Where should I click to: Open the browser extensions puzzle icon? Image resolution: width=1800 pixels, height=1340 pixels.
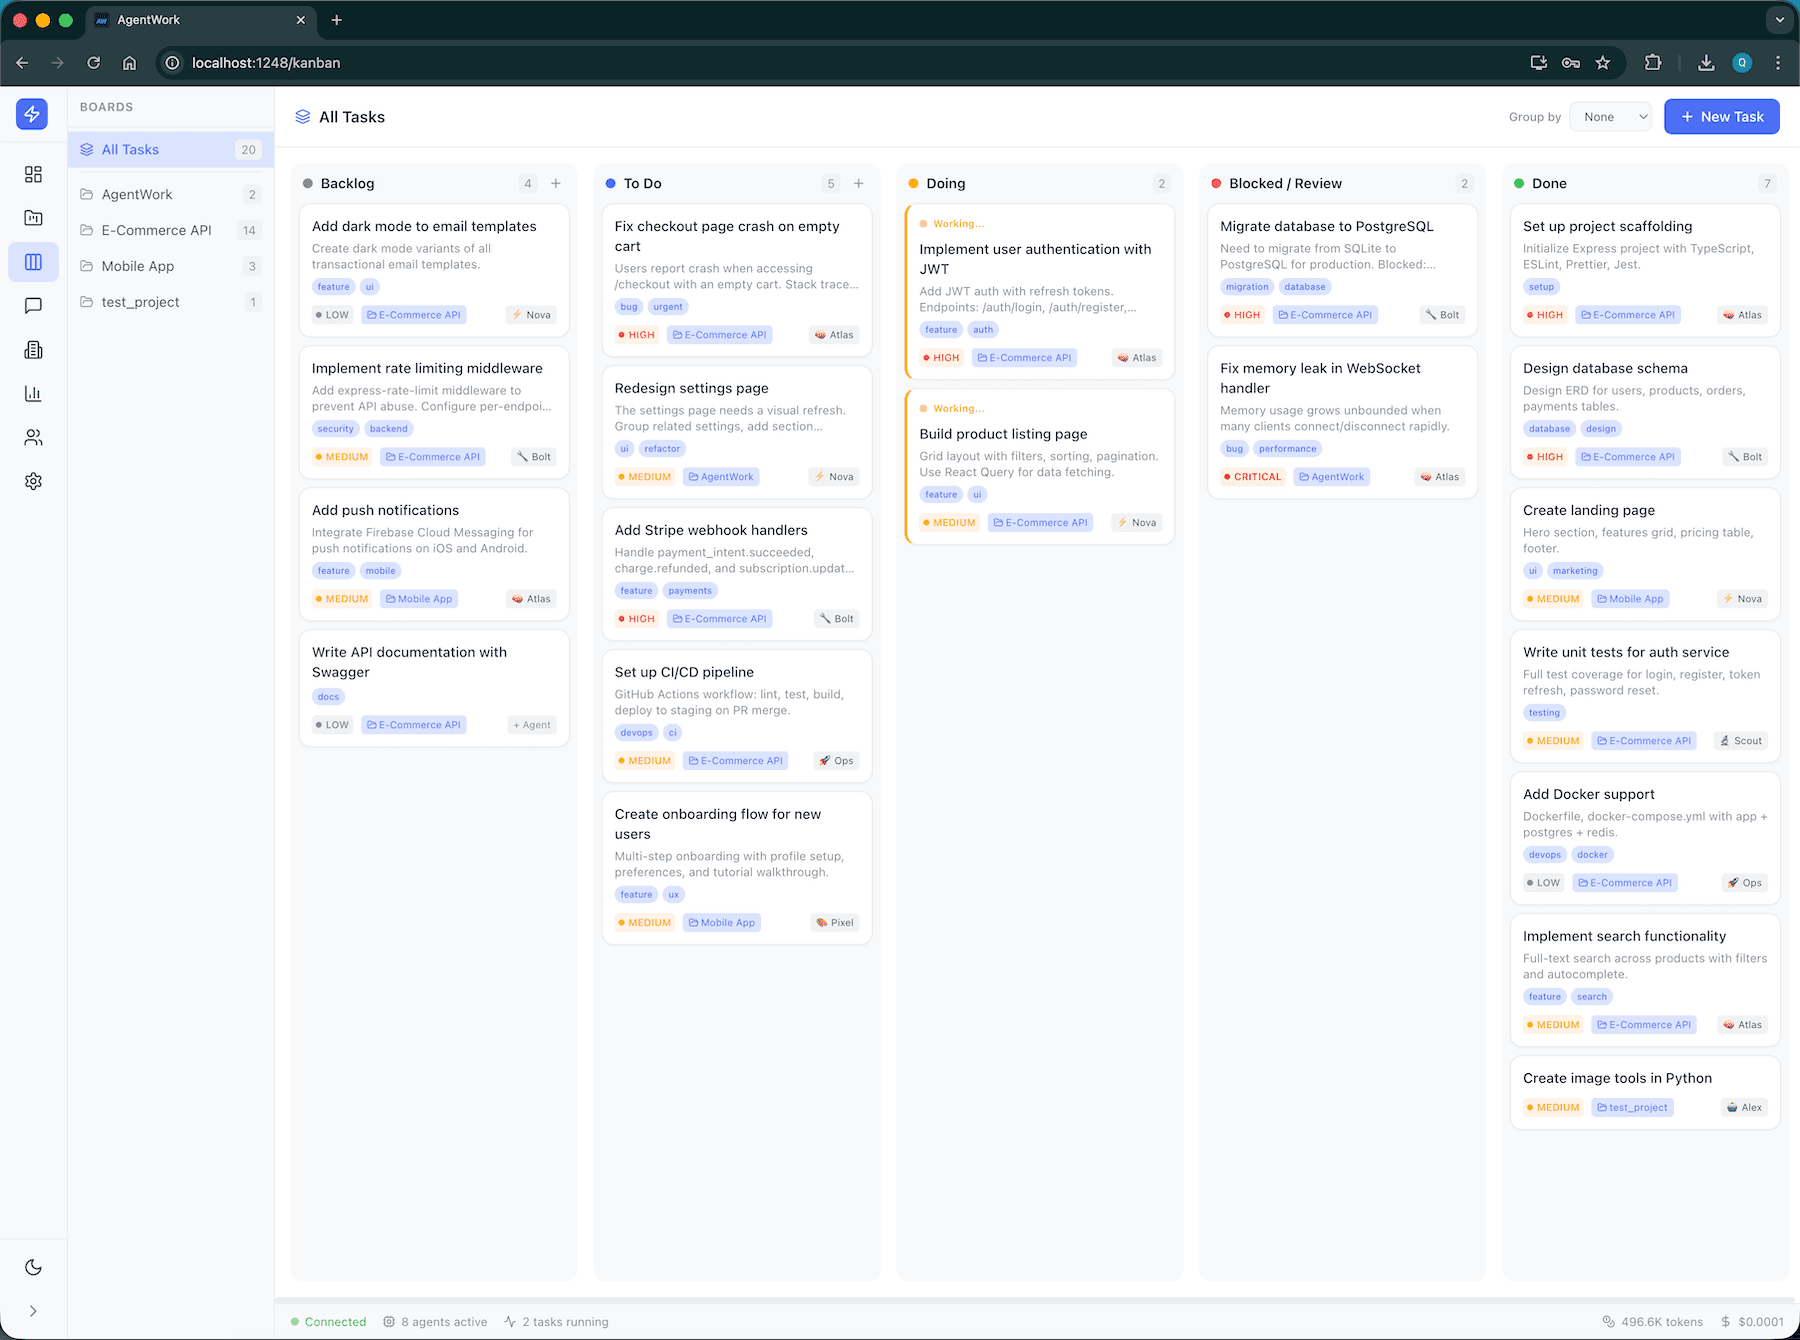1653,62
